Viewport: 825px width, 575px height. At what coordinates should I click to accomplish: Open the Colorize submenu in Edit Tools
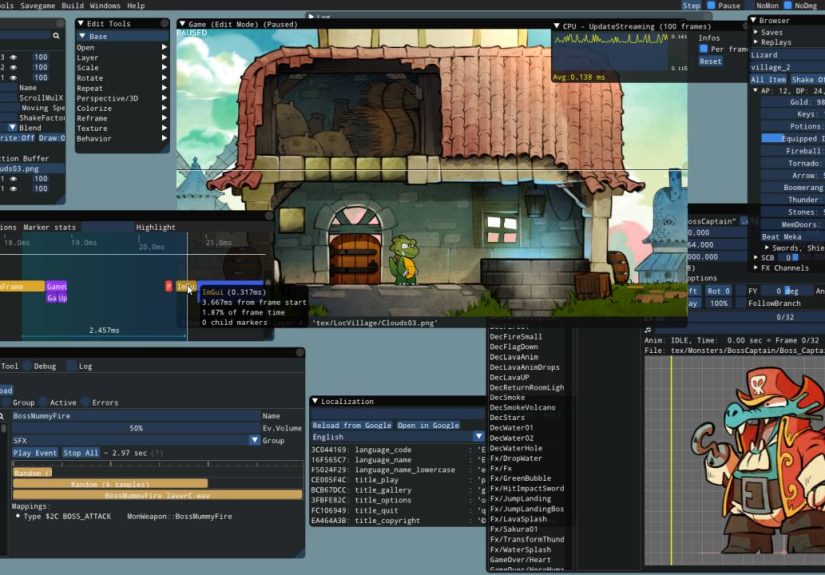pos(122,108)
